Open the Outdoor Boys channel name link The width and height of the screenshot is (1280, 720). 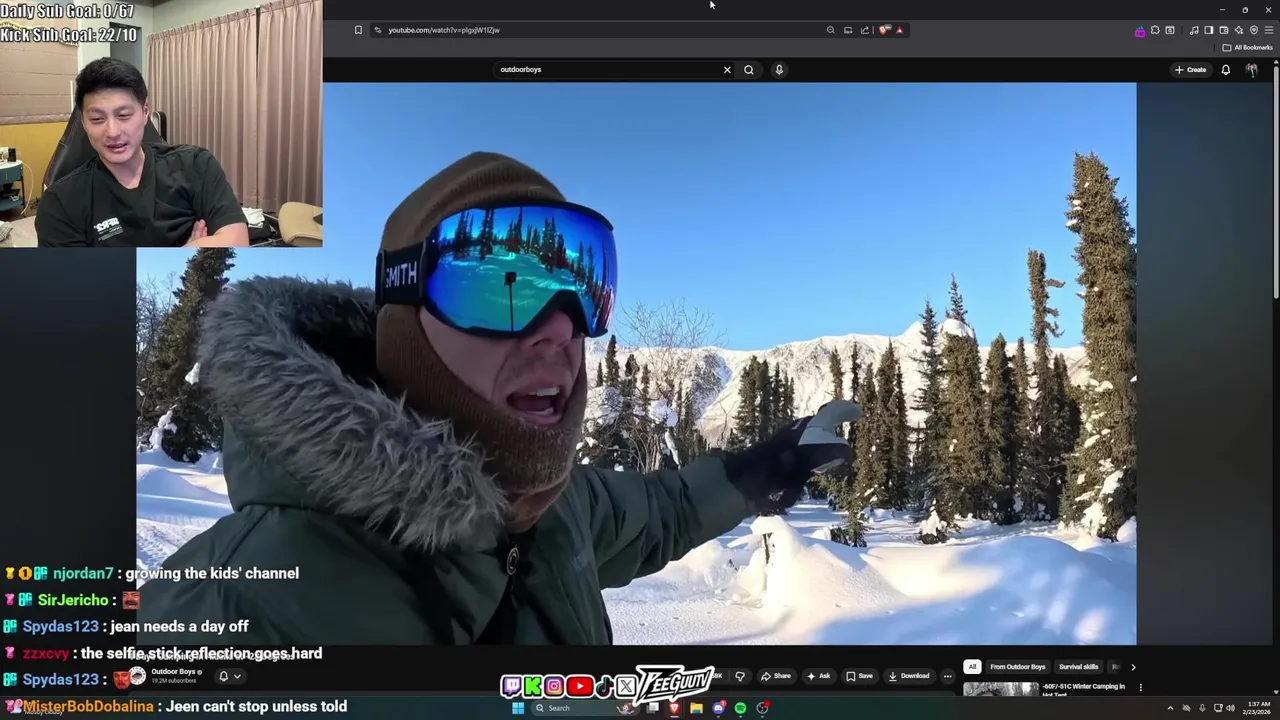(174, 672)
